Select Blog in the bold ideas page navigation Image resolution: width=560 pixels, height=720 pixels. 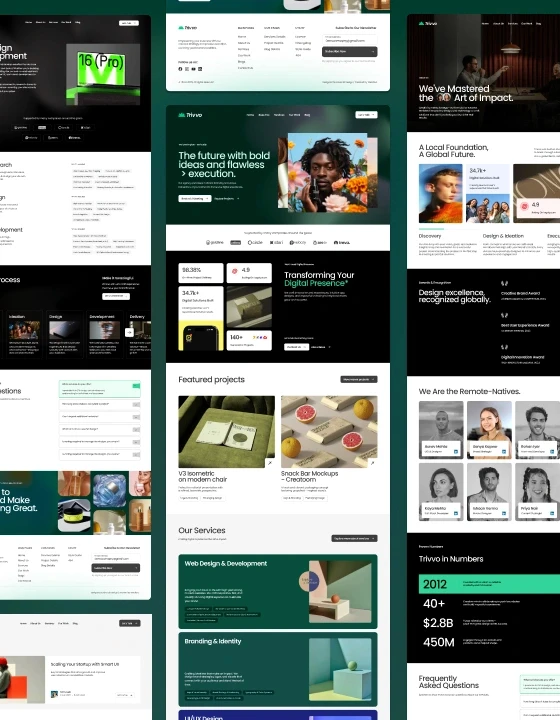pos(307,115)
